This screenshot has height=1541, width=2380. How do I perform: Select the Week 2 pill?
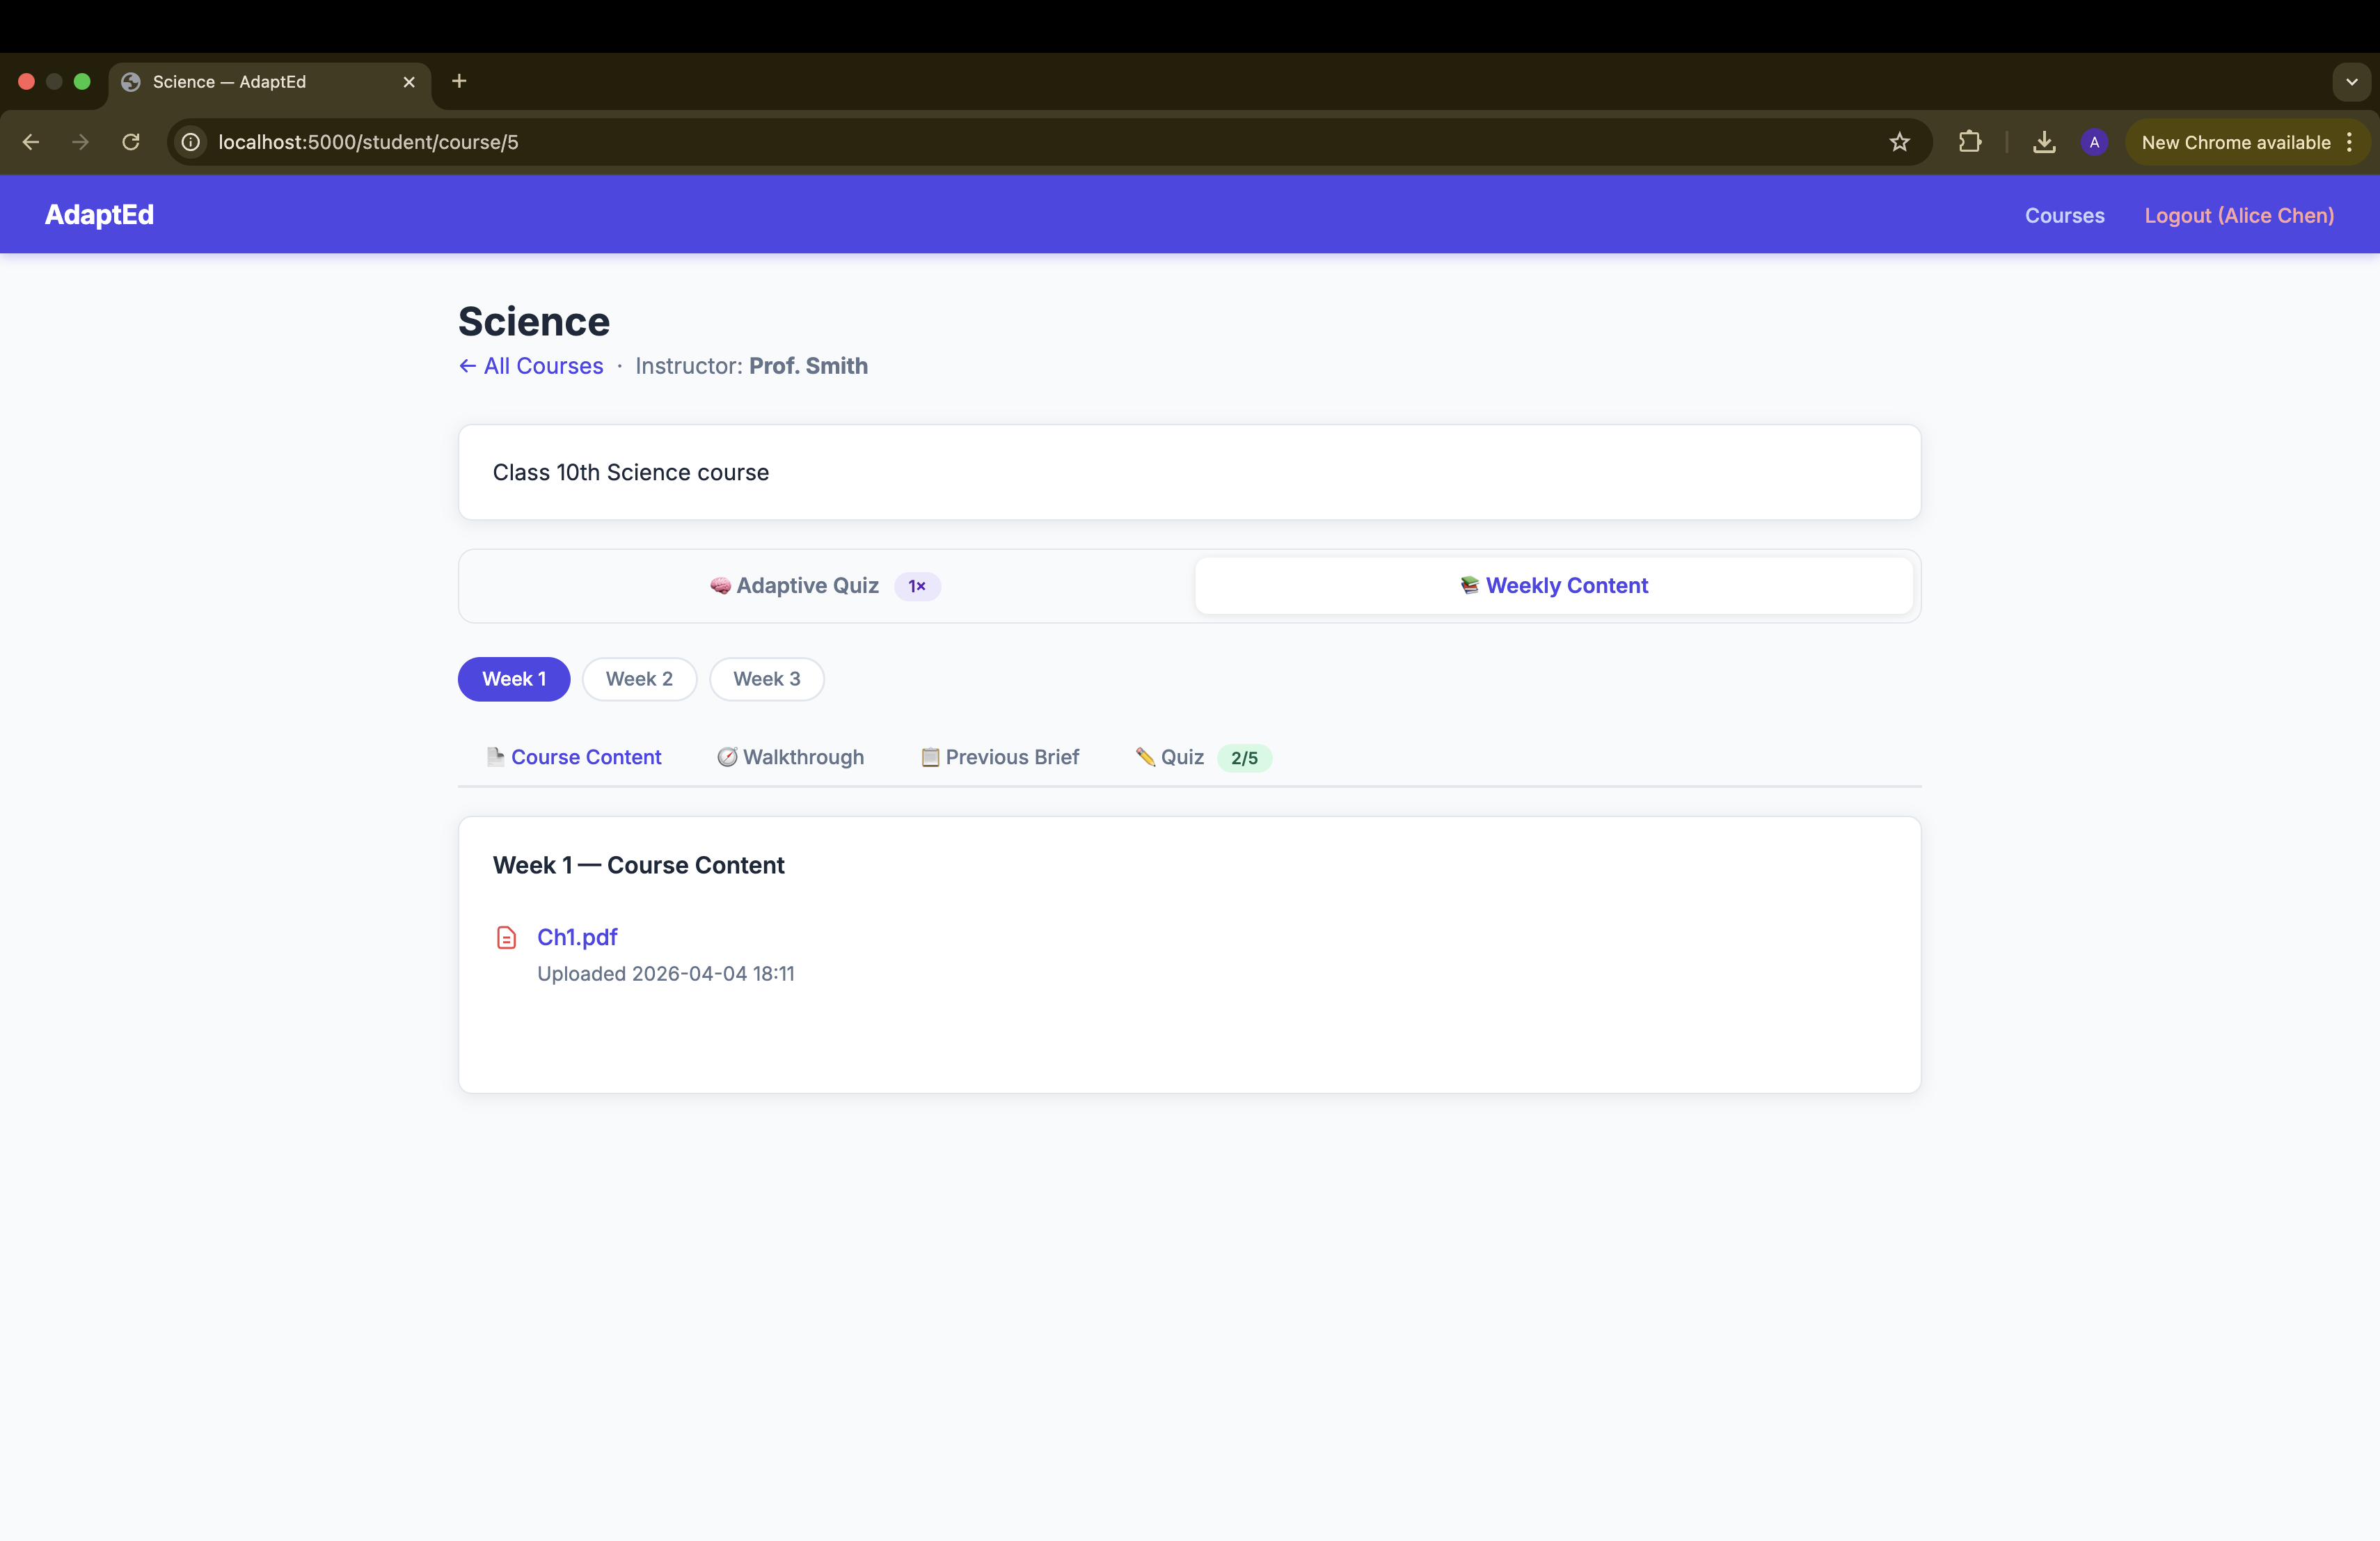point(639,679)
